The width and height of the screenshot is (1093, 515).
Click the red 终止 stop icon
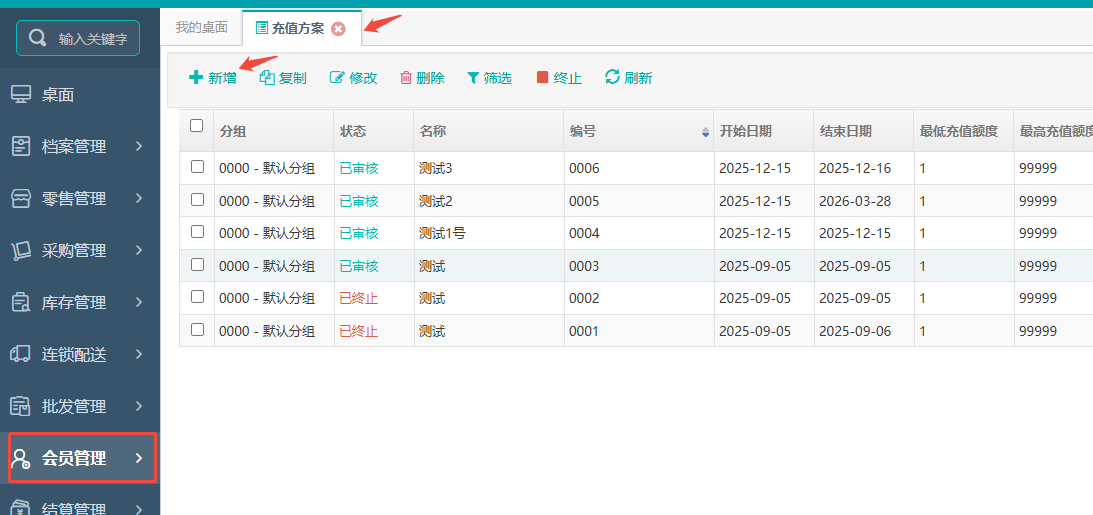[542, 77]
